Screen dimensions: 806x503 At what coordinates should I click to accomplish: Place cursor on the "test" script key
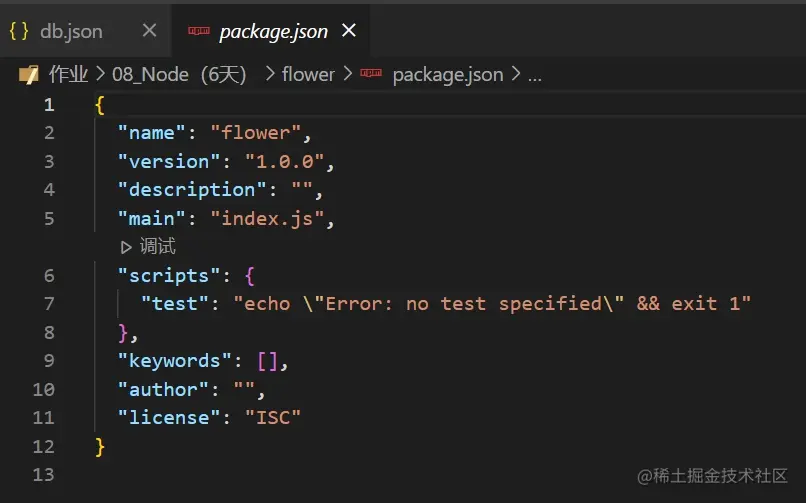point(175,303)
